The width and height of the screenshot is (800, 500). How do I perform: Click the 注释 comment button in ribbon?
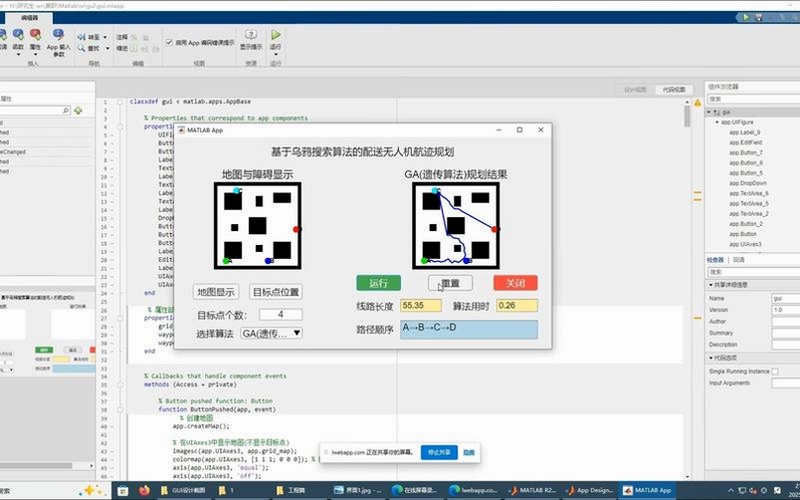[122, 37]
